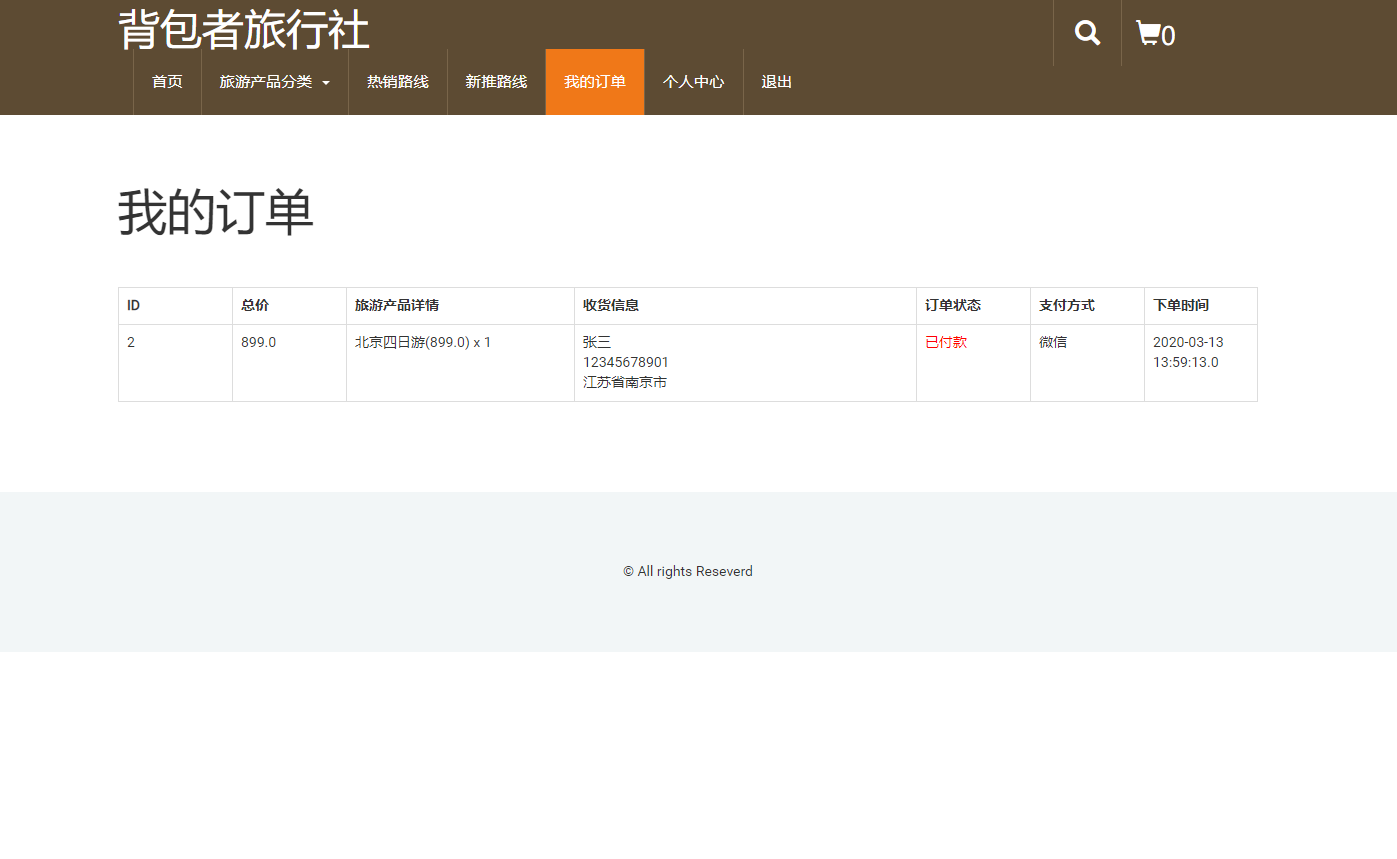Open the 首页 navigation menu item
The width and height of the screenshot is (1397, 859).
pyautogui.click(x=167, y=82)
